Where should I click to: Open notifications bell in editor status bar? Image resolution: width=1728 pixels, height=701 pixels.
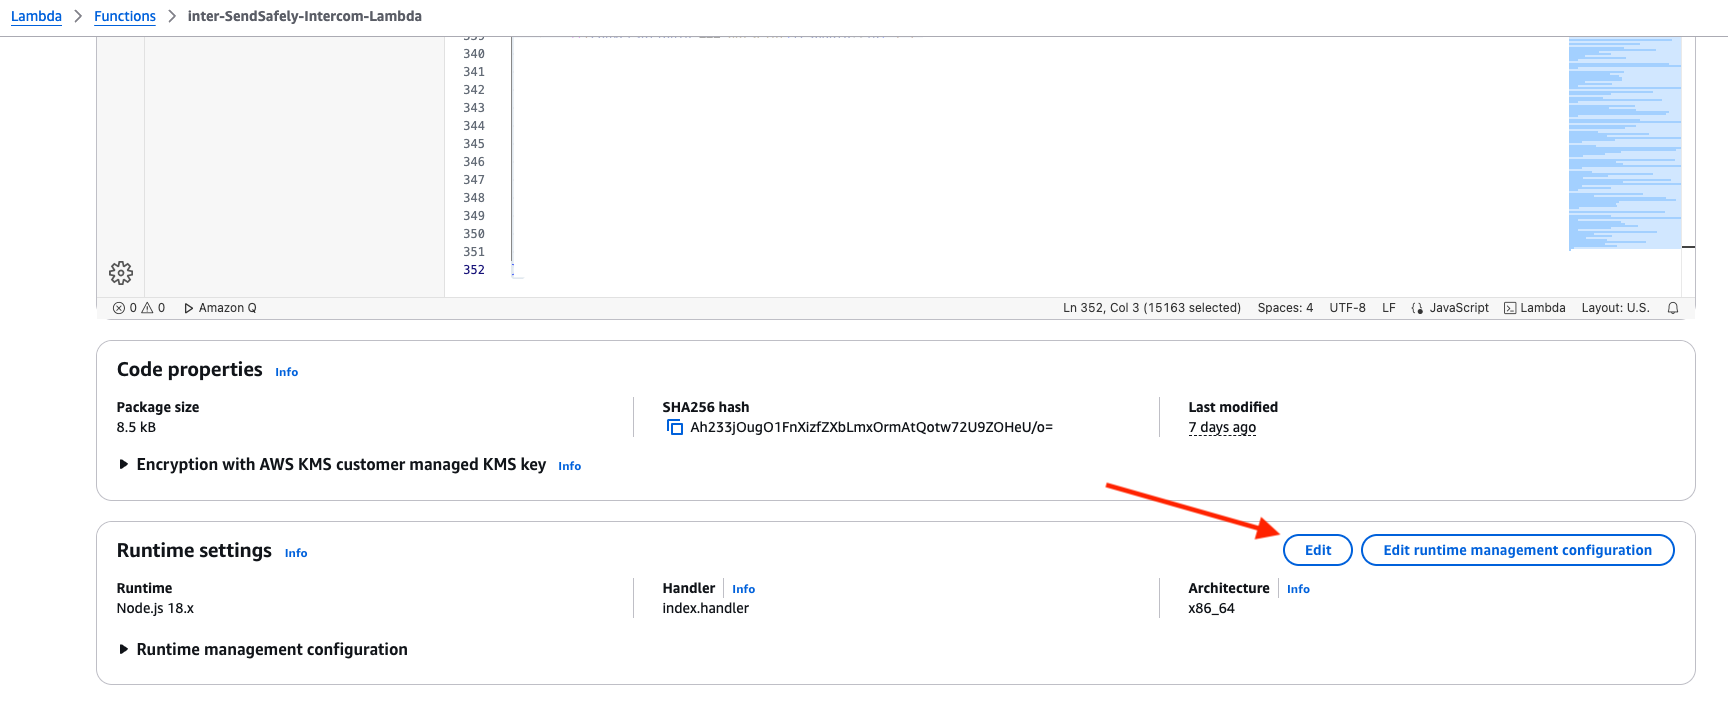1673,308
